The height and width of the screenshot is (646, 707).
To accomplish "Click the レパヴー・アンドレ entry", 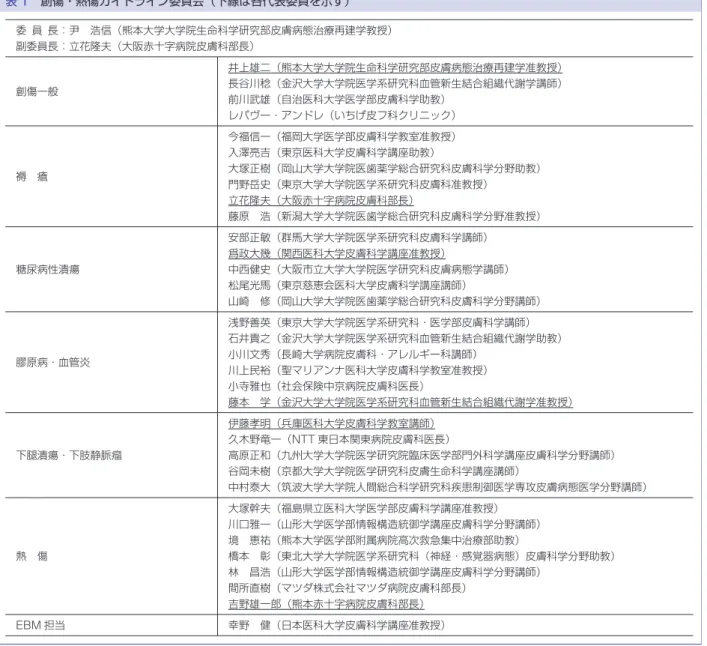I will pos(342,115).
